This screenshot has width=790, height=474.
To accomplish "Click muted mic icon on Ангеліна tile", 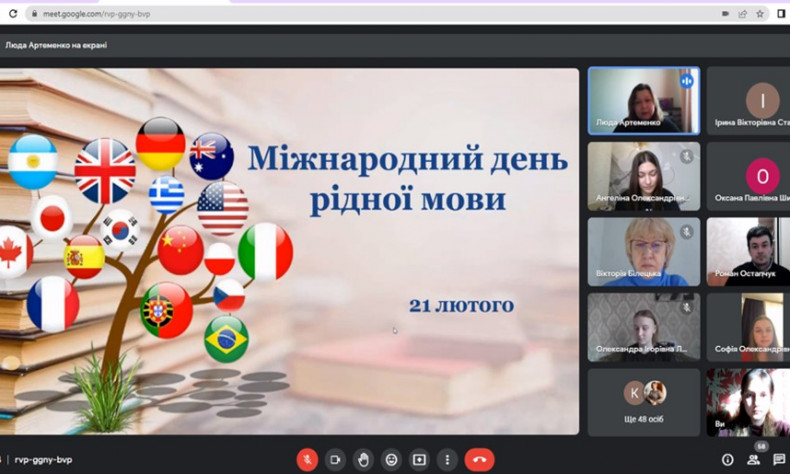I will (686, 156).
